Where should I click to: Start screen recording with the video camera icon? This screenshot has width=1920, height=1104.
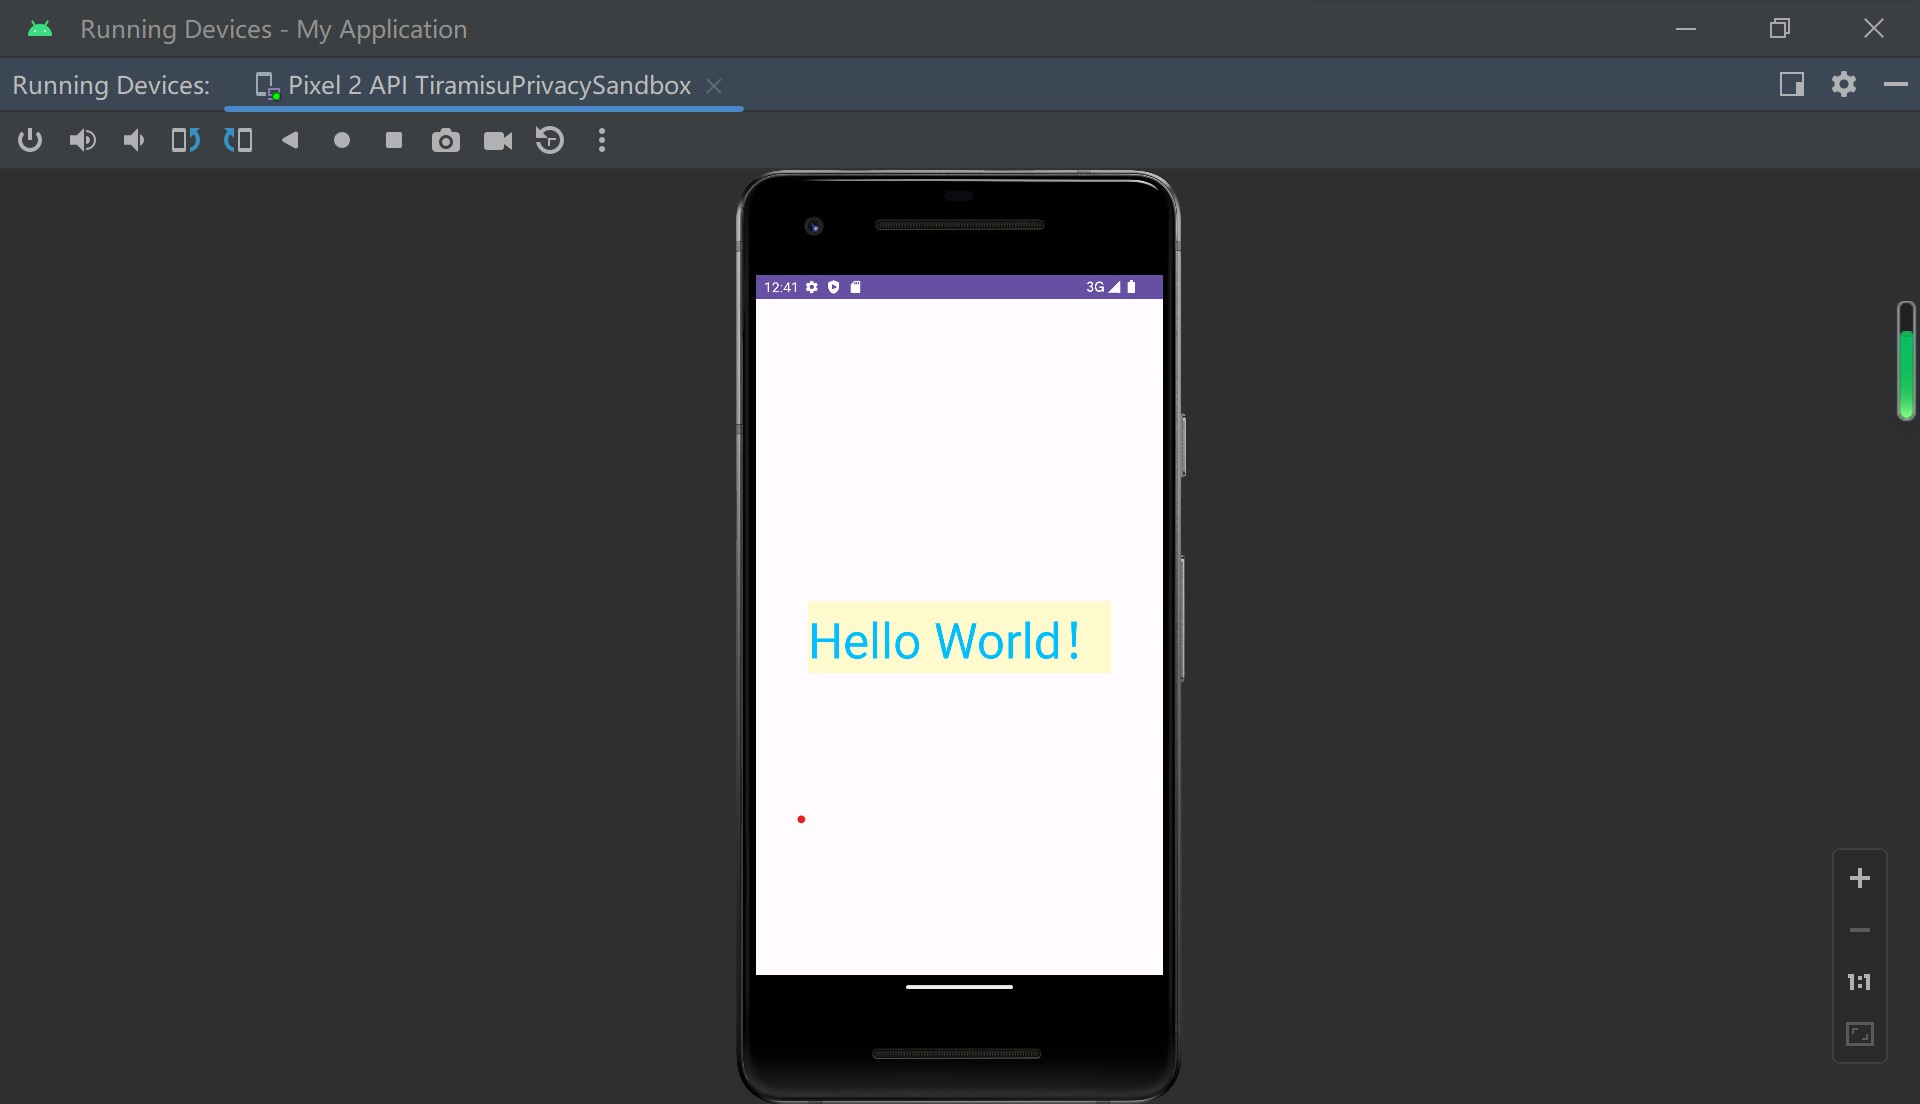(x=498, y=141)
